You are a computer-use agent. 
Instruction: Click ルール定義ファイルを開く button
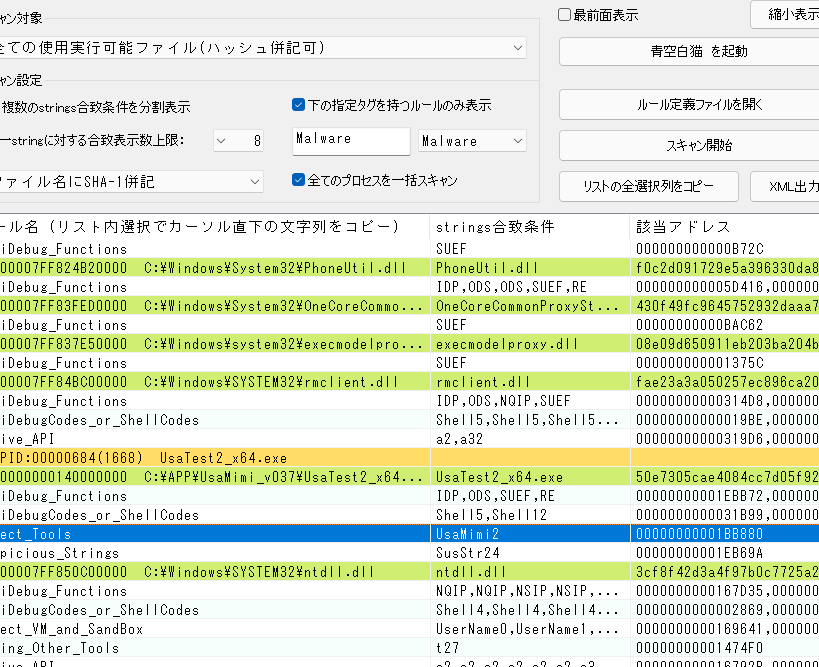point(688,104)
